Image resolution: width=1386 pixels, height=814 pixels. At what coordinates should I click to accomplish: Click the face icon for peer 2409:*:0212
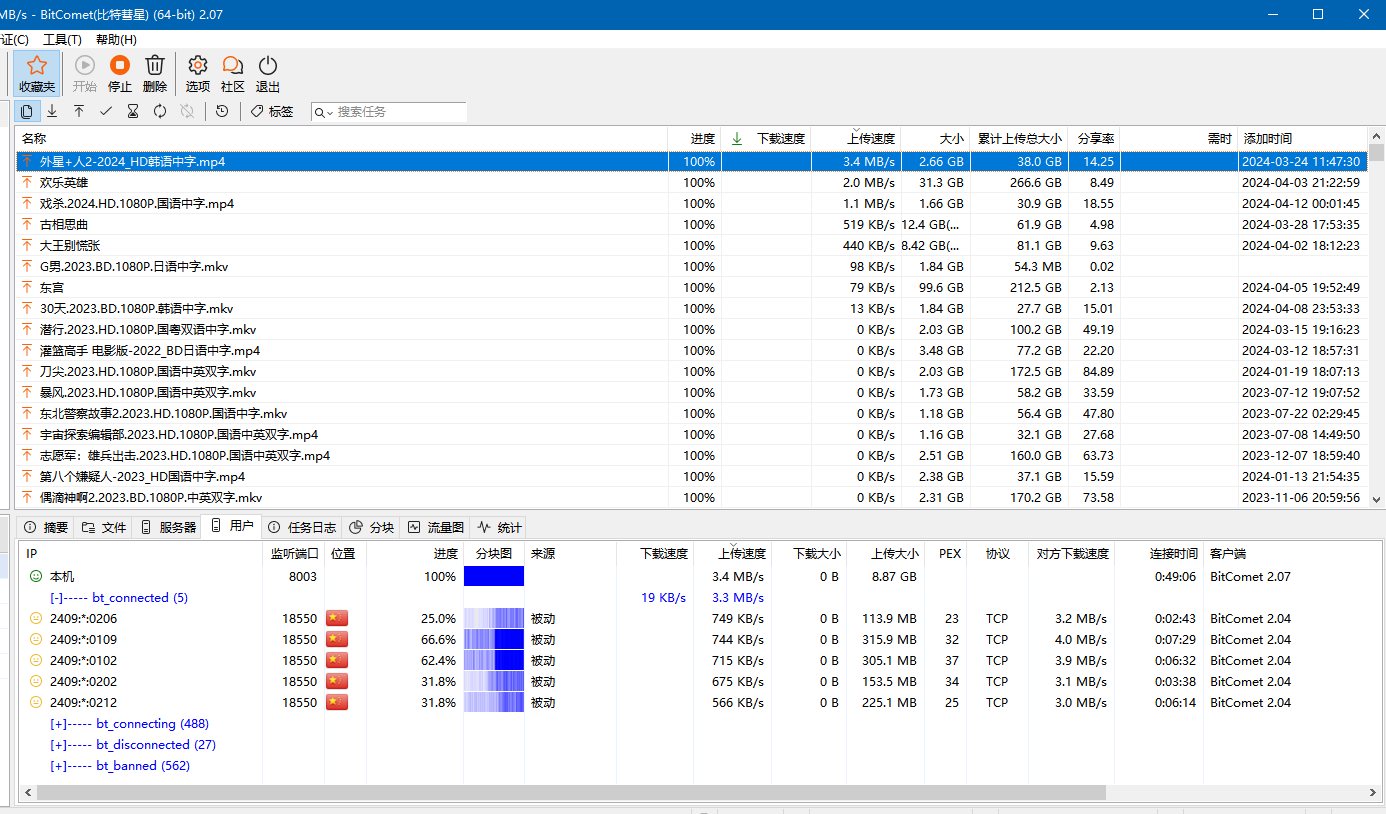coord(36,703)
